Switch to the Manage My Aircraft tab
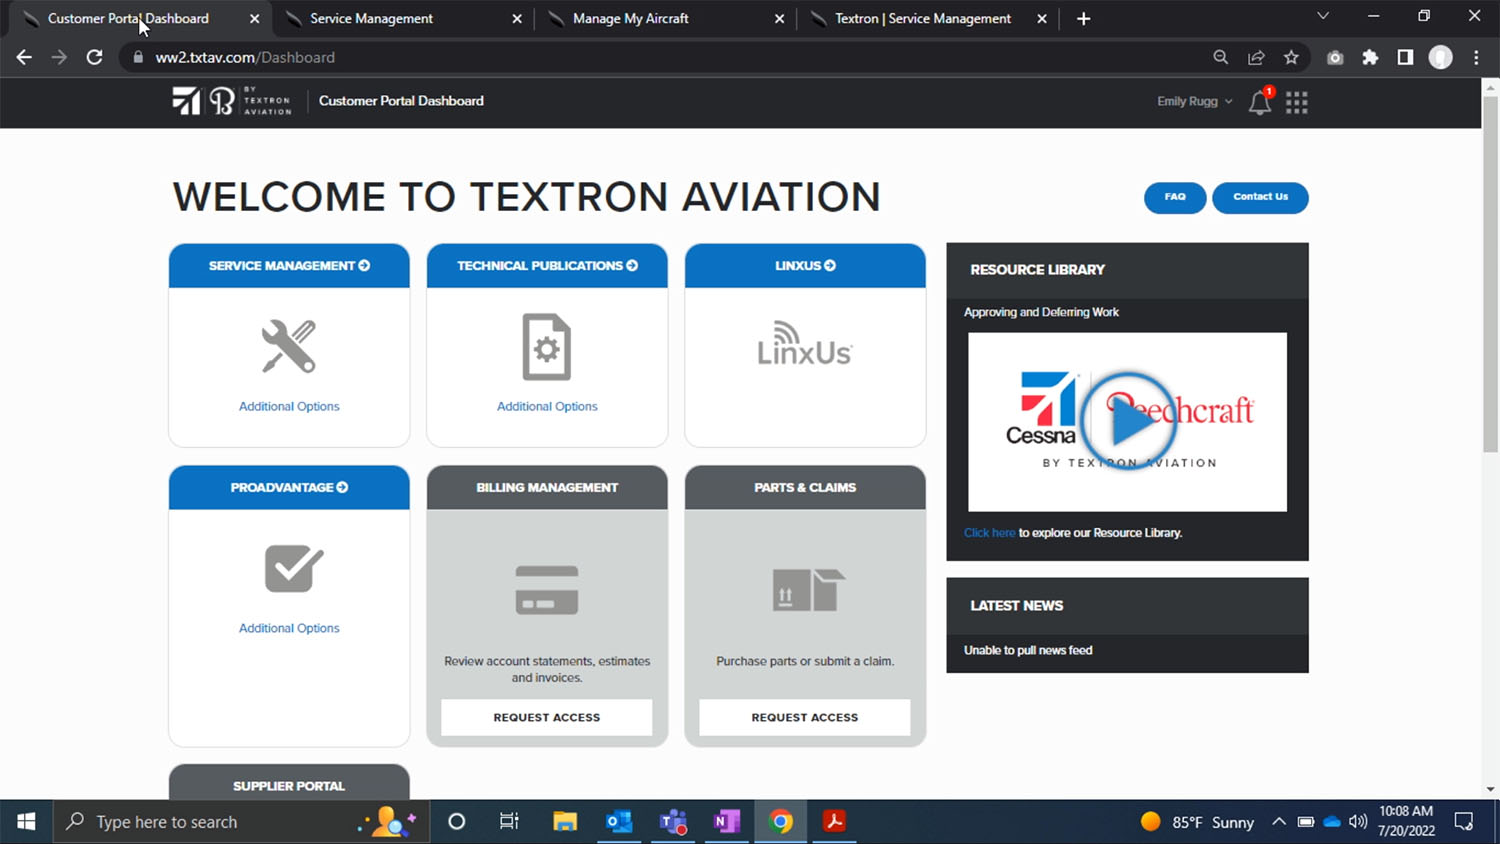The height and width of the screenshot is (844, 1500). [630, 19]
